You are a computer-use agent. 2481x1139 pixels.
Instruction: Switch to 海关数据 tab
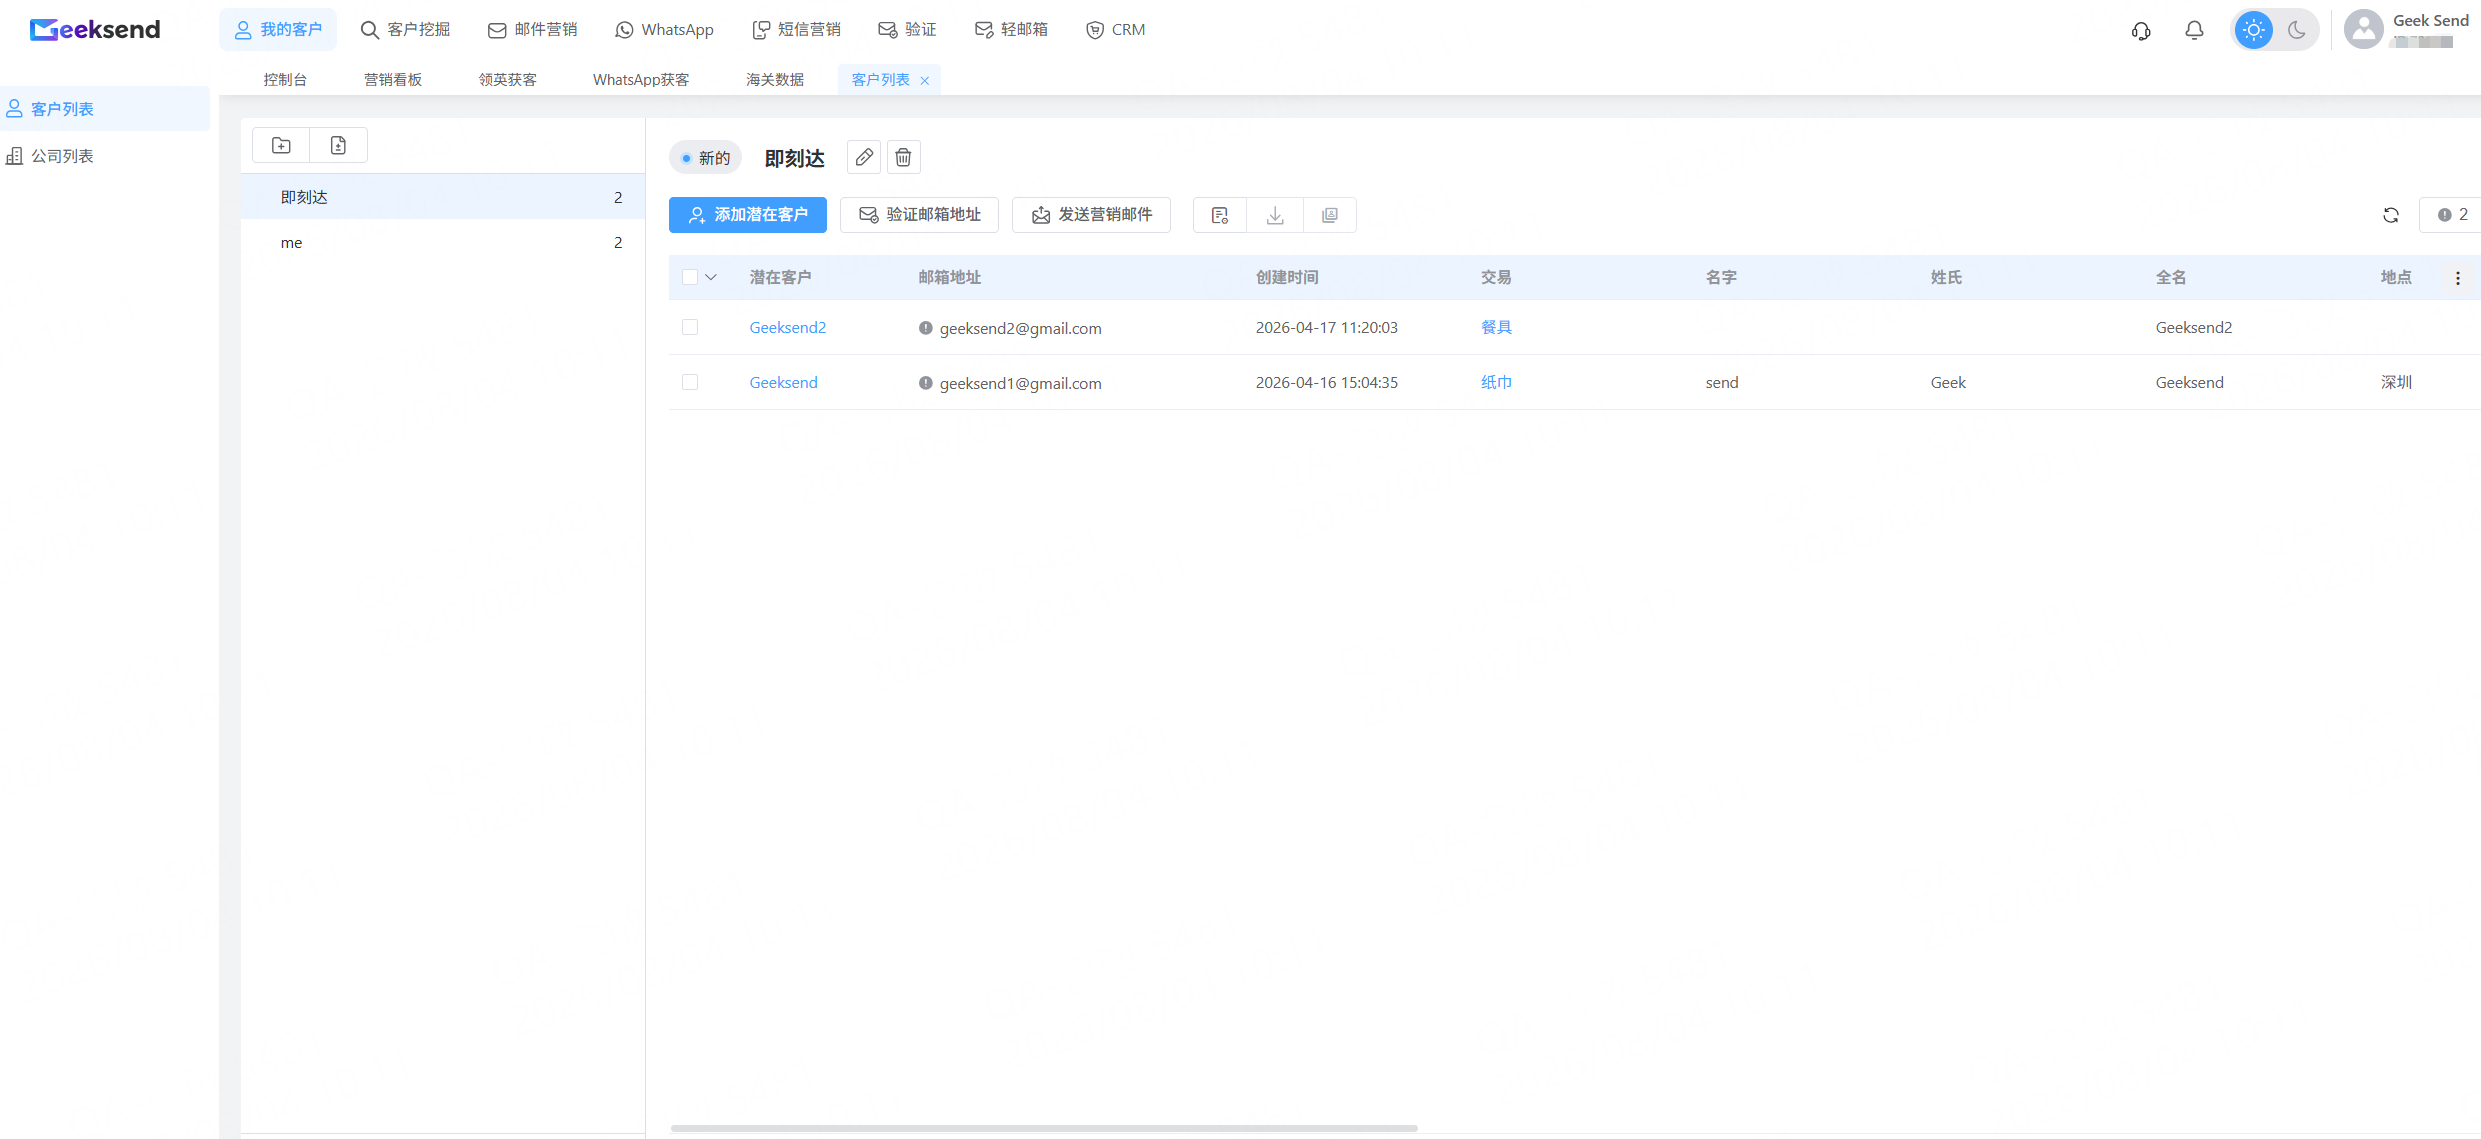[x=775, y=80]
